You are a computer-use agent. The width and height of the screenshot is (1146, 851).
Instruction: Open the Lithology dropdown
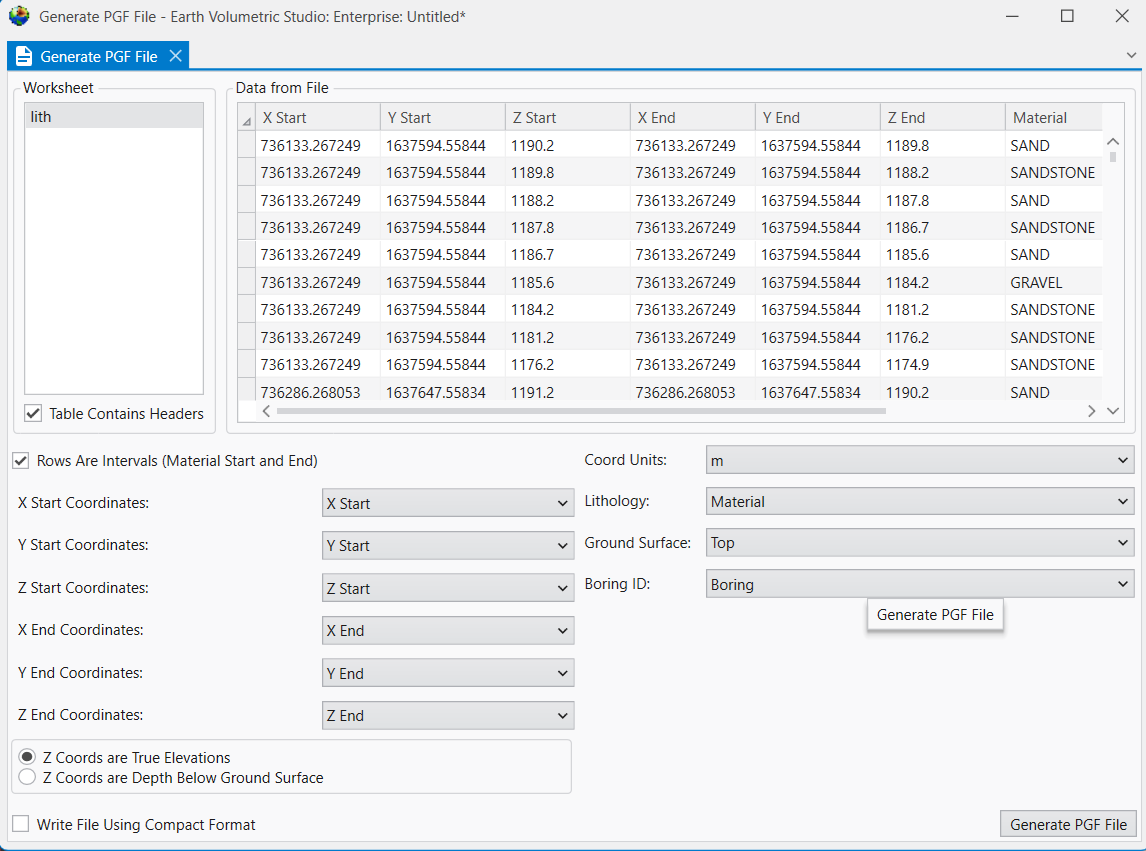(x=919, y=502)
